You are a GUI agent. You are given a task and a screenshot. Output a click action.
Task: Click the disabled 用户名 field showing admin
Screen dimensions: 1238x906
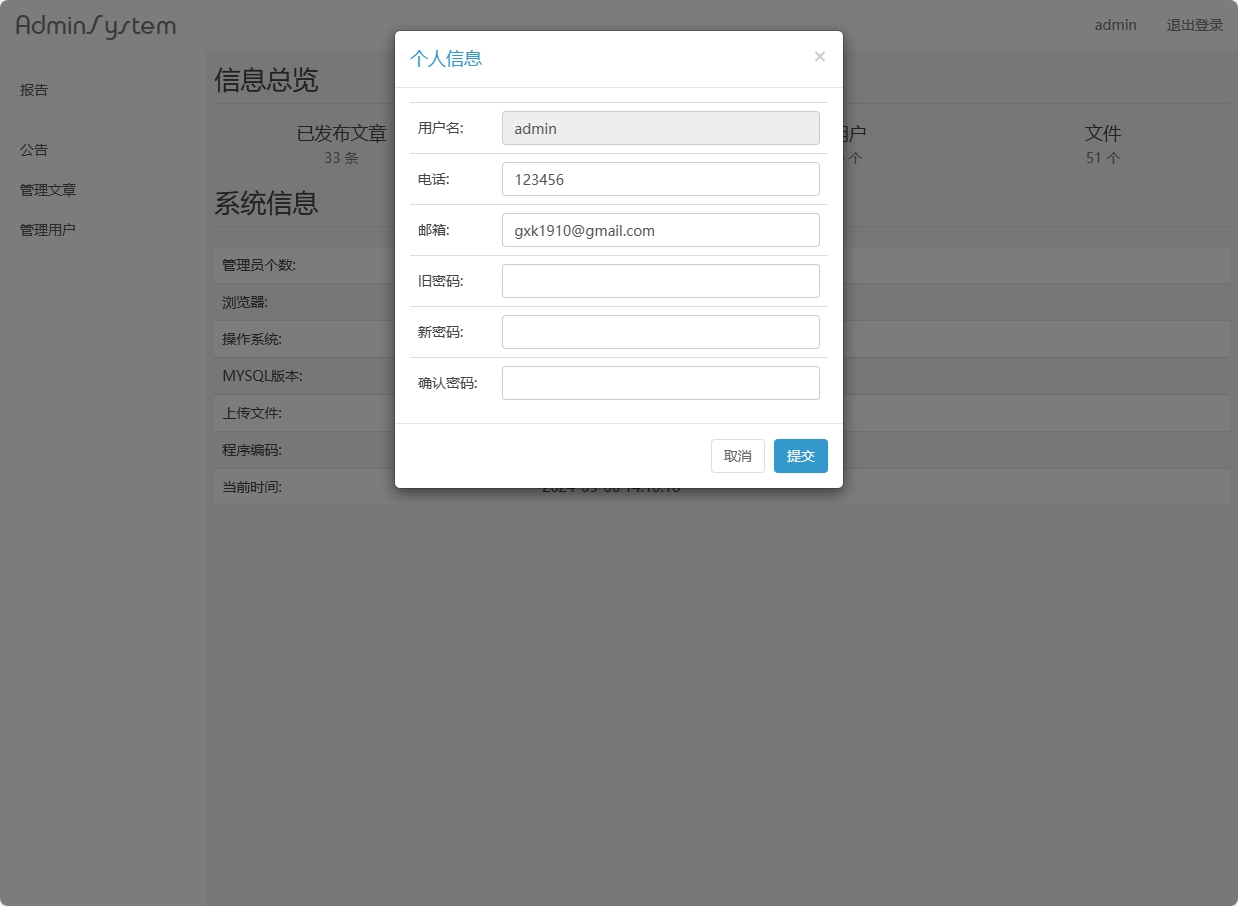660,128
